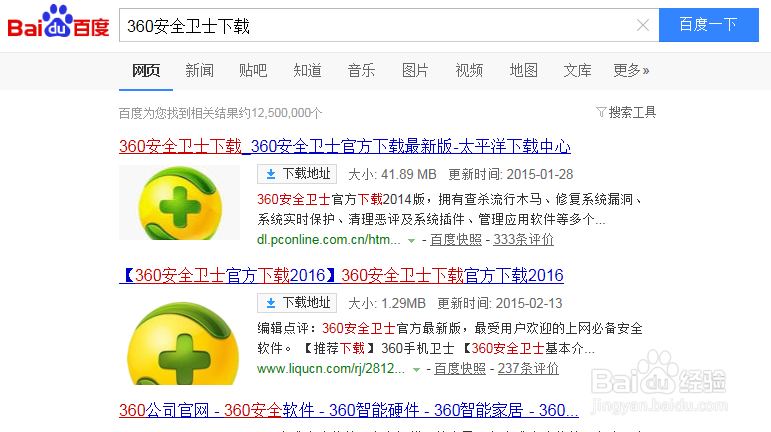
Task: Click the download arrow icon in the pconline result
Action: [x=270, y=174]
